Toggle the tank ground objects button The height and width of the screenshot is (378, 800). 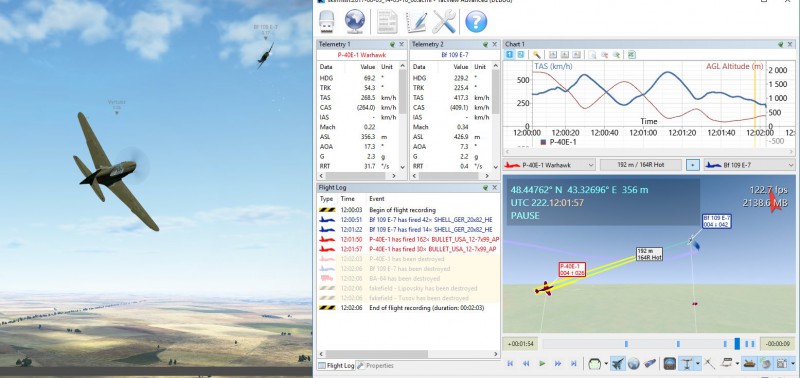coord(748,363)
